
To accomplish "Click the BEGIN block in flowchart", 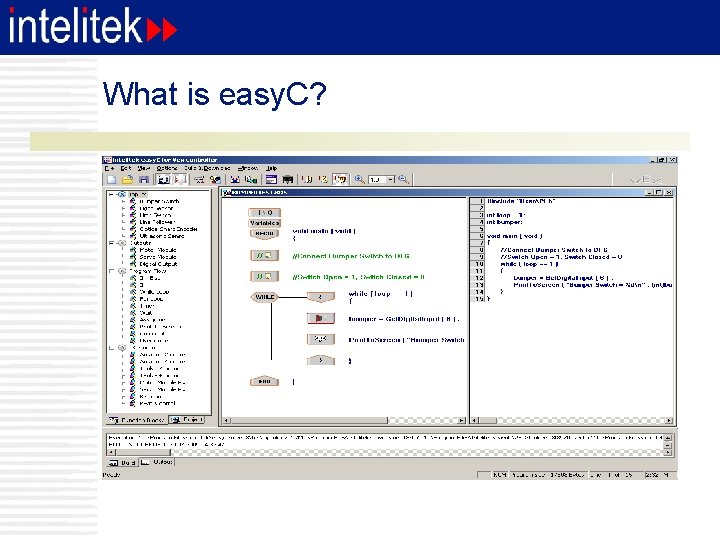I will 264,234.
